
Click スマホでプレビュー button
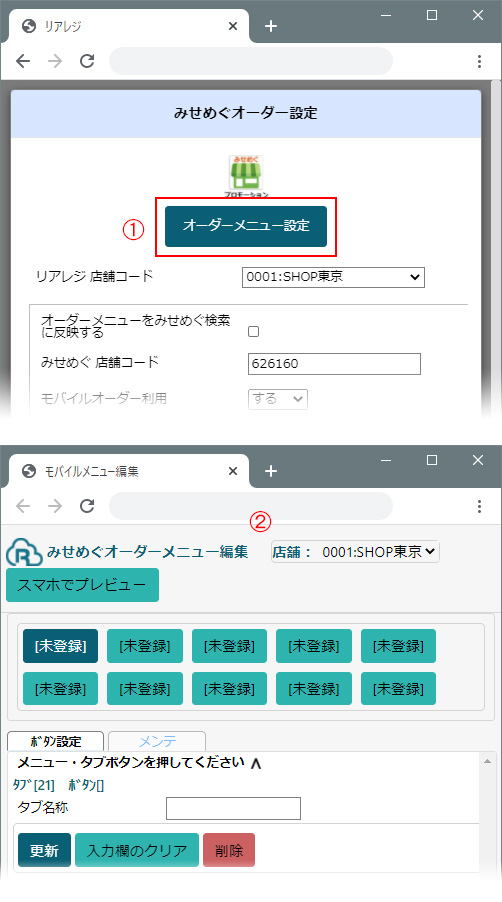click(82, 585)
